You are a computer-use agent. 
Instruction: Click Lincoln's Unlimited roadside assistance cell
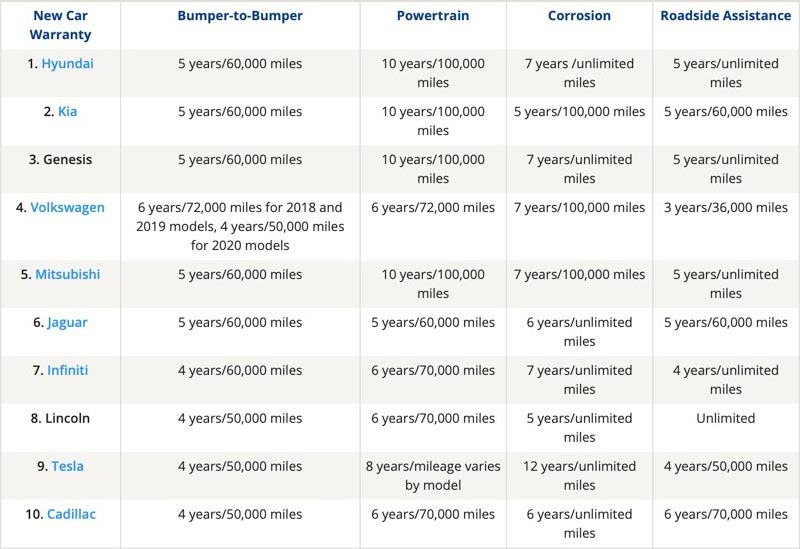[x=726, y=418]
